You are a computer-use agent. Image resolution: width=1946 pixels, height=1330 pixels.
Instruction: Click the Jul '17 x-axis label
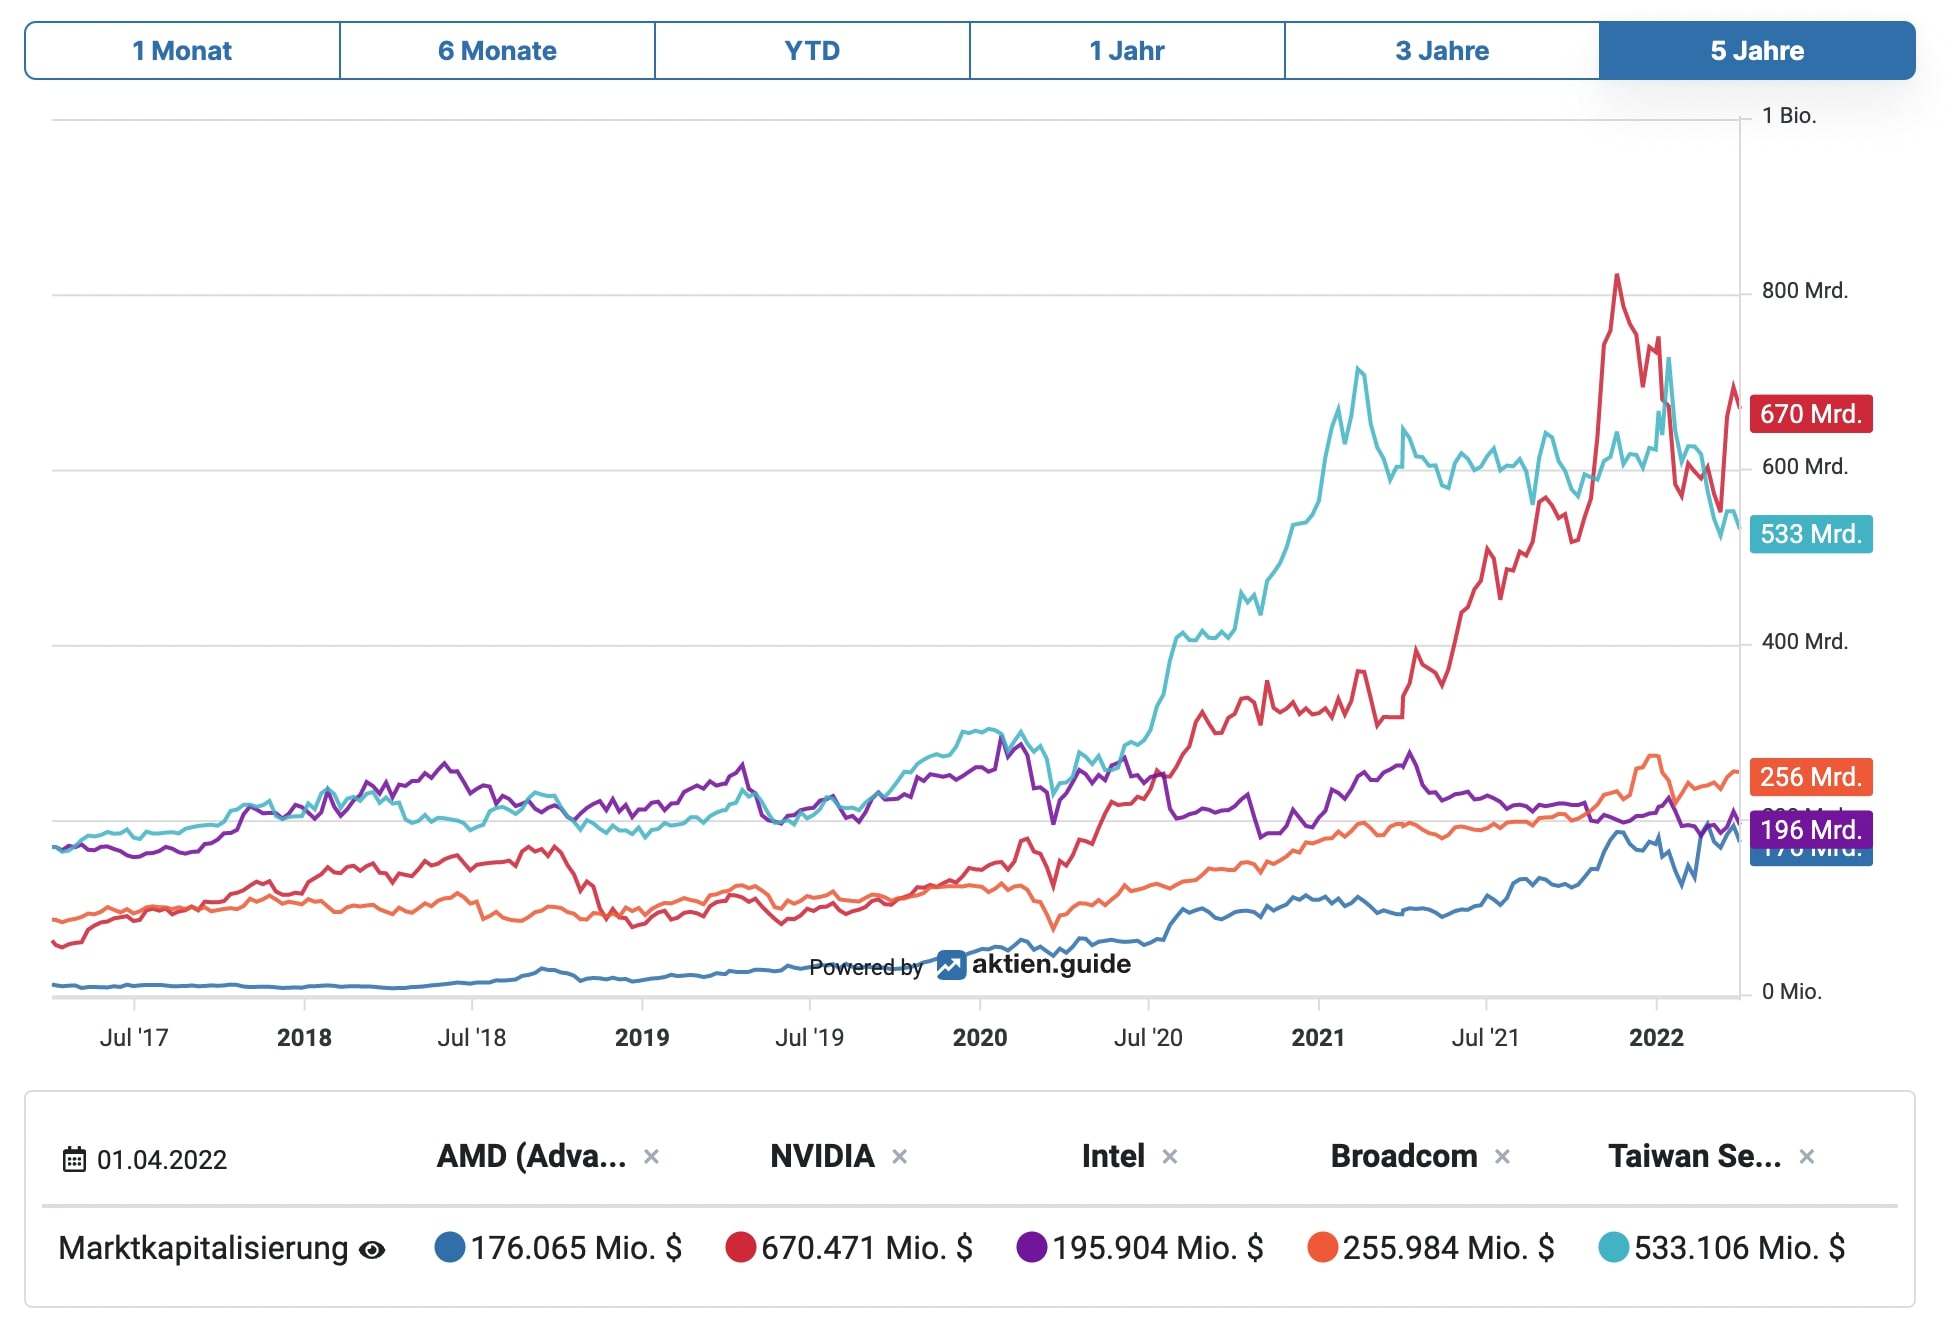[134, 1038]
